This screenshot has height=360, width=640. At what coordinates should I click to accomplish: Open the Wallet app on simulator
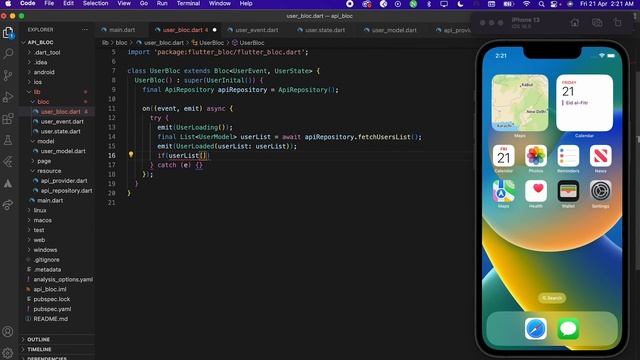point(568,191)
